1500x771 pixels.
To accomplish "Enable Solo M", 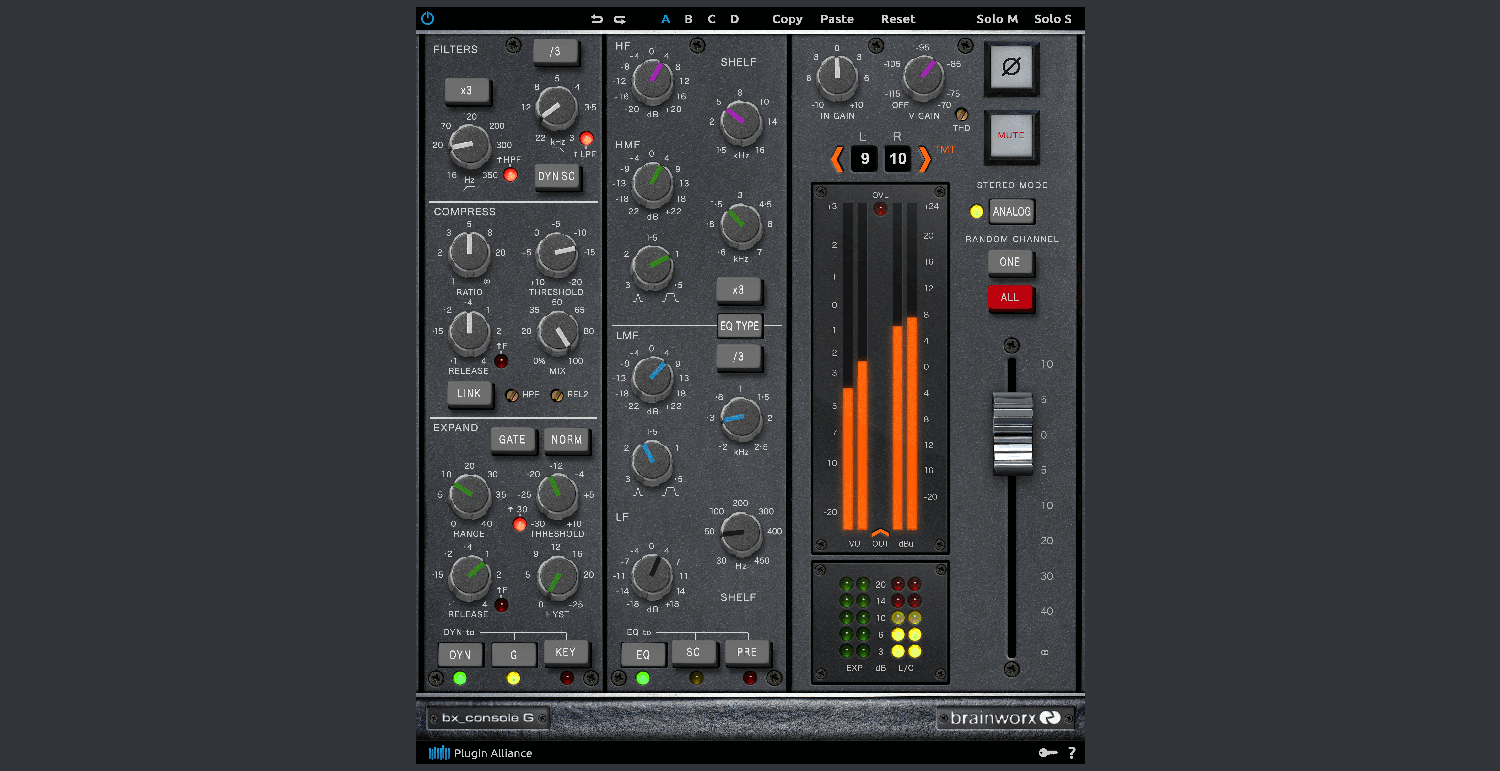I will click(997, 19).
